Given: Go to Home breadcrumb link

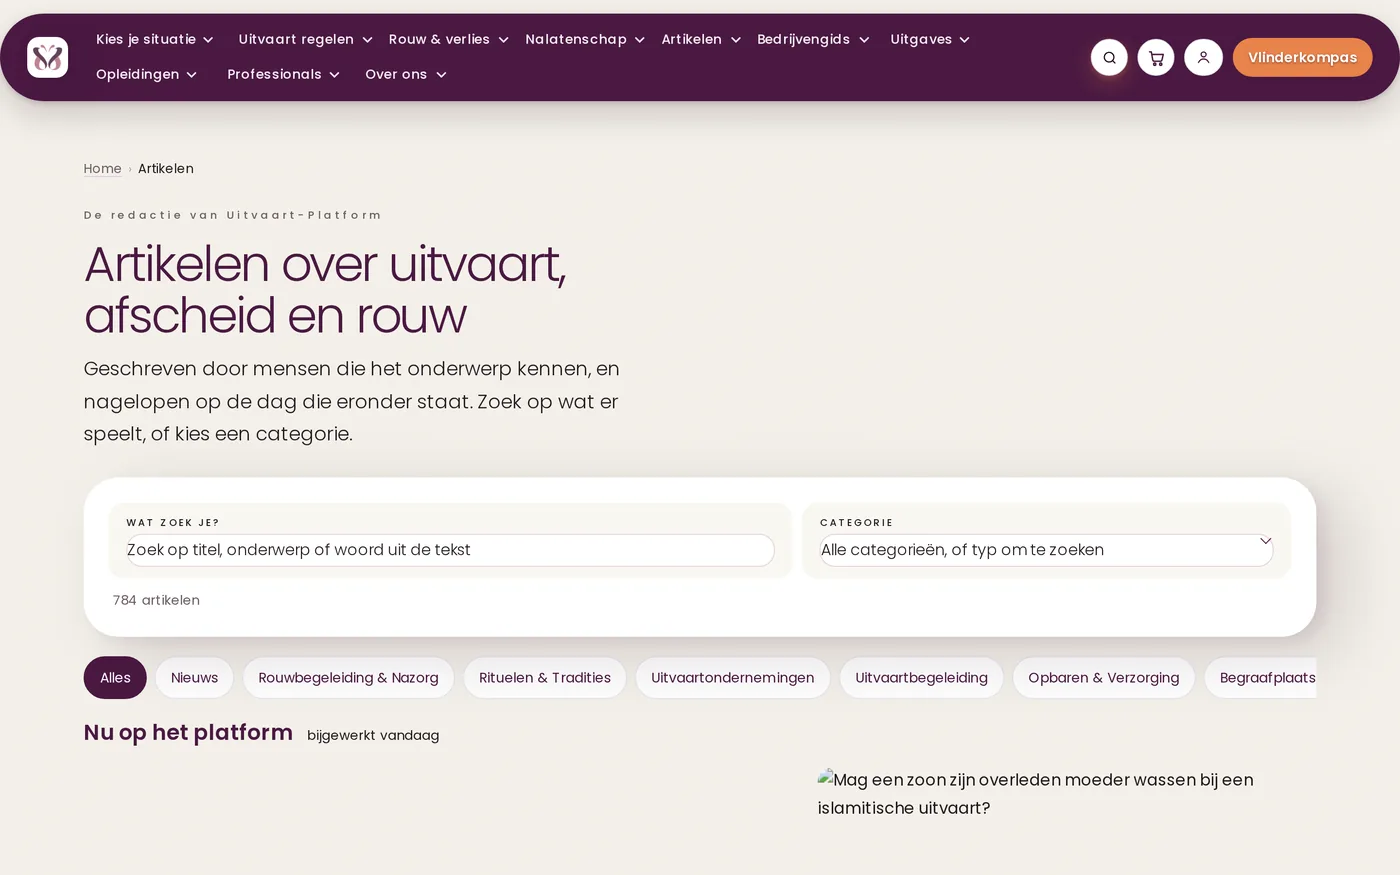Looking at the screenshot, I should 102,168.
